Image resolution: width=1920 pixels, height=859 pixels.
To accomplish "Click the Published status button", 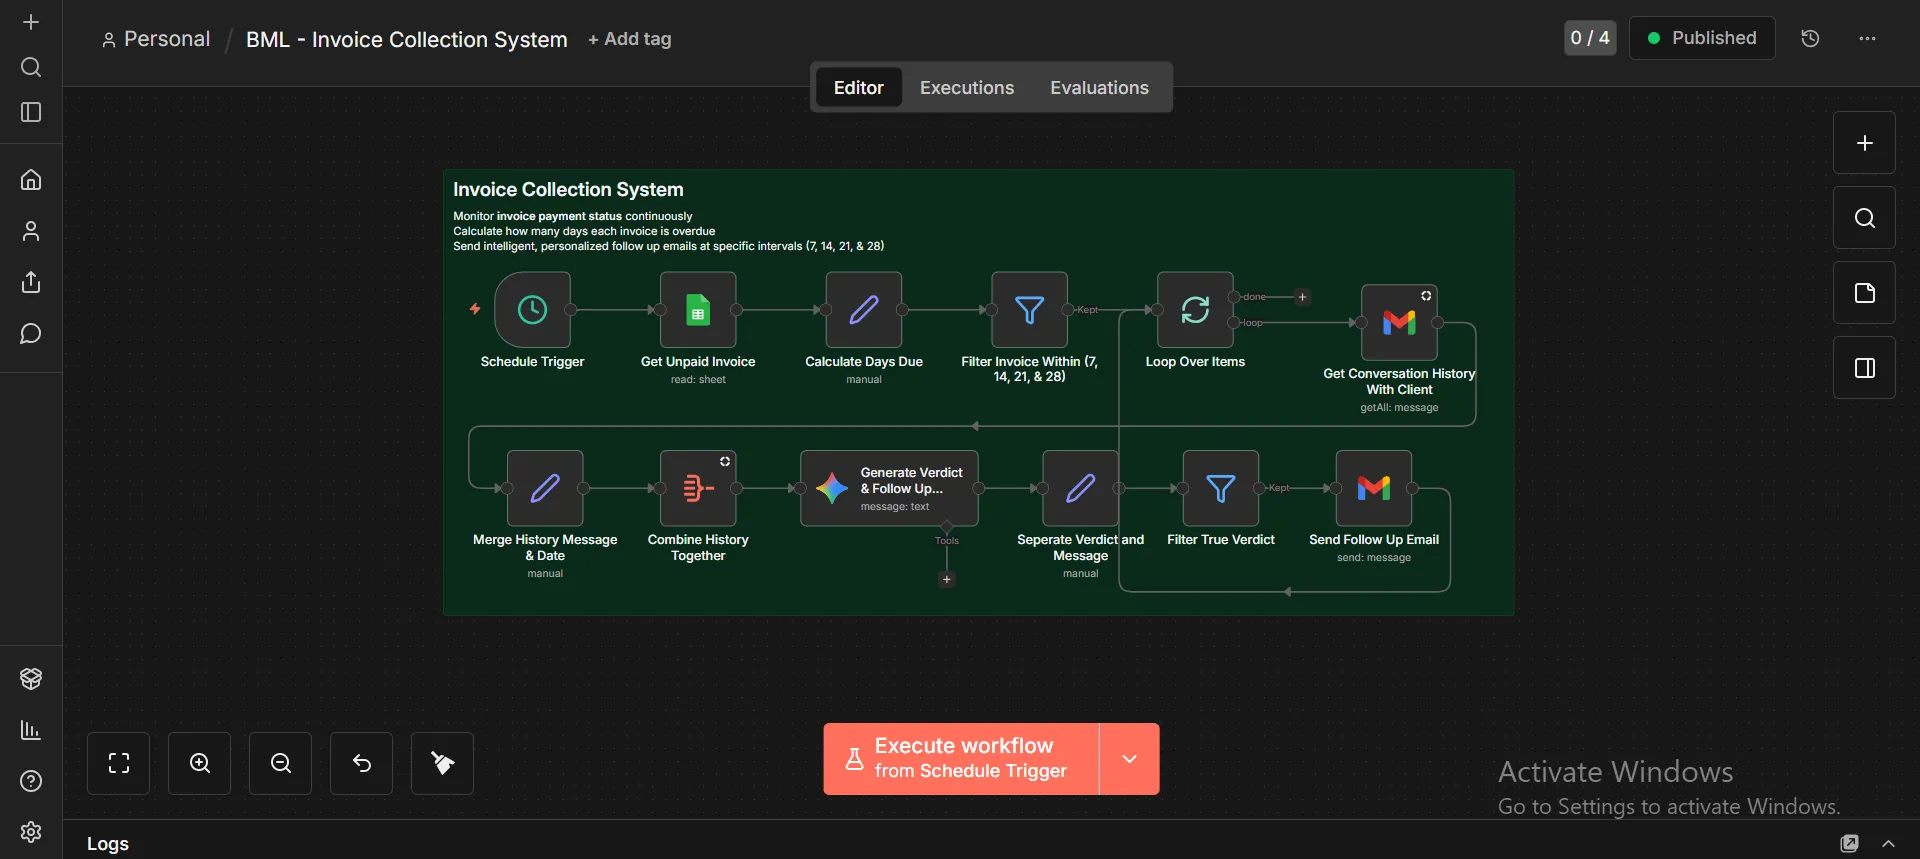I will pyautogui.click(x=1701, y=38).
